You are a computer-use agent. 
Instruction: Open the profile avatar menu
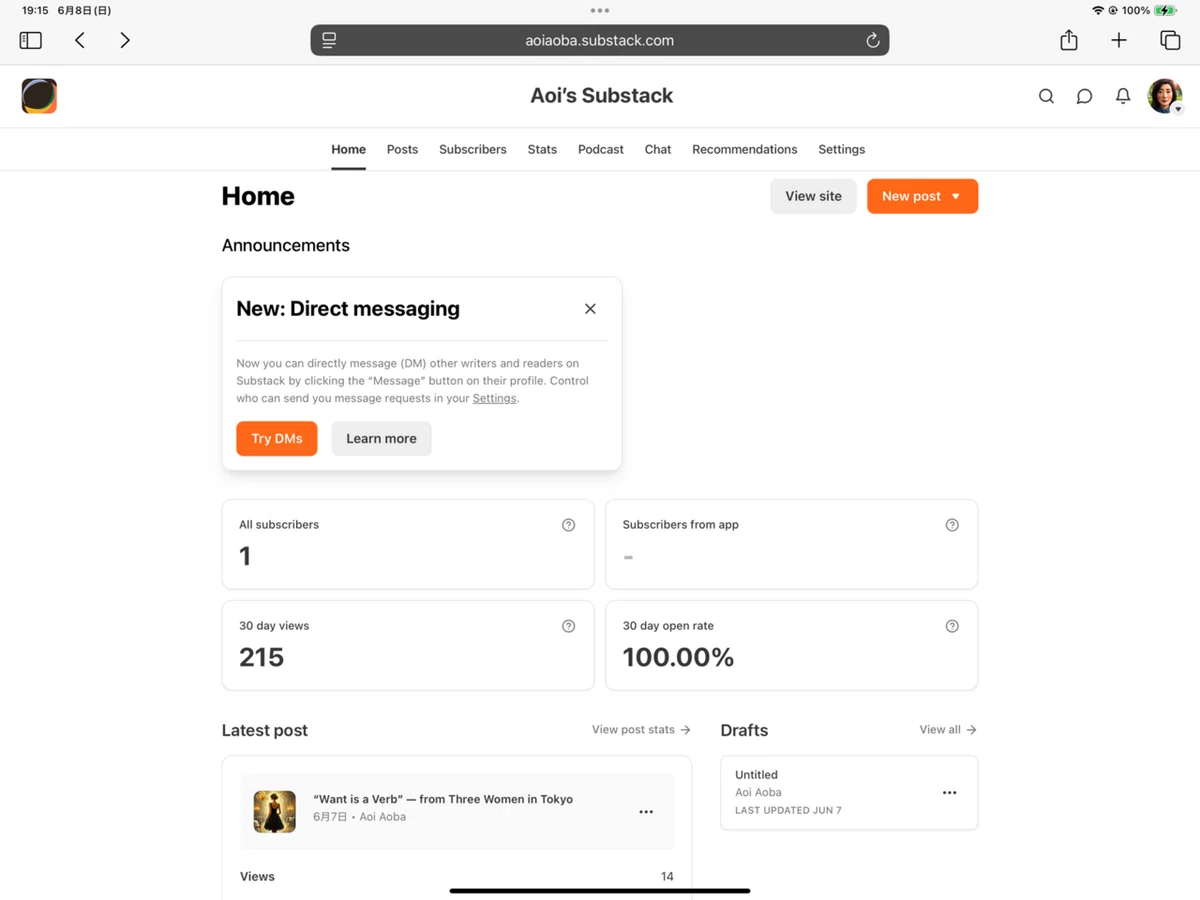point(1165,96)
